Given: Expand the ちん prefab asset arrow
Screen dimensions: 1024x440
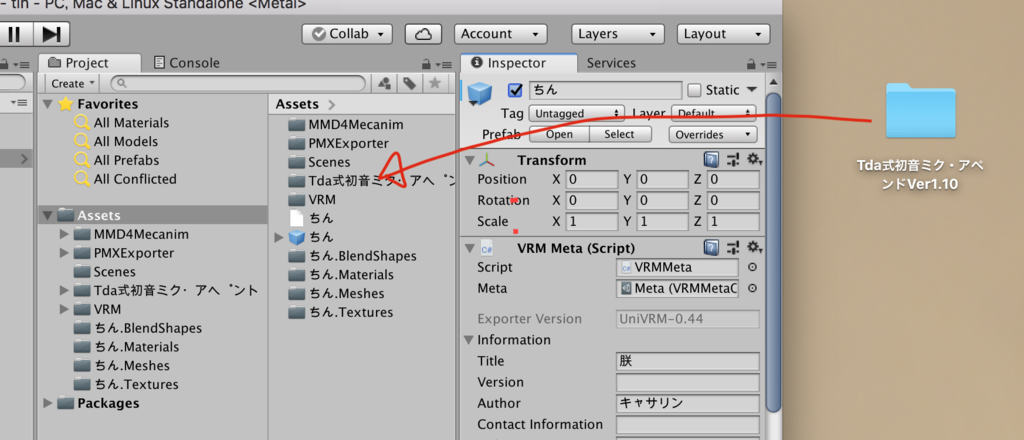Looking at the screenshot, I should point(280,238).
